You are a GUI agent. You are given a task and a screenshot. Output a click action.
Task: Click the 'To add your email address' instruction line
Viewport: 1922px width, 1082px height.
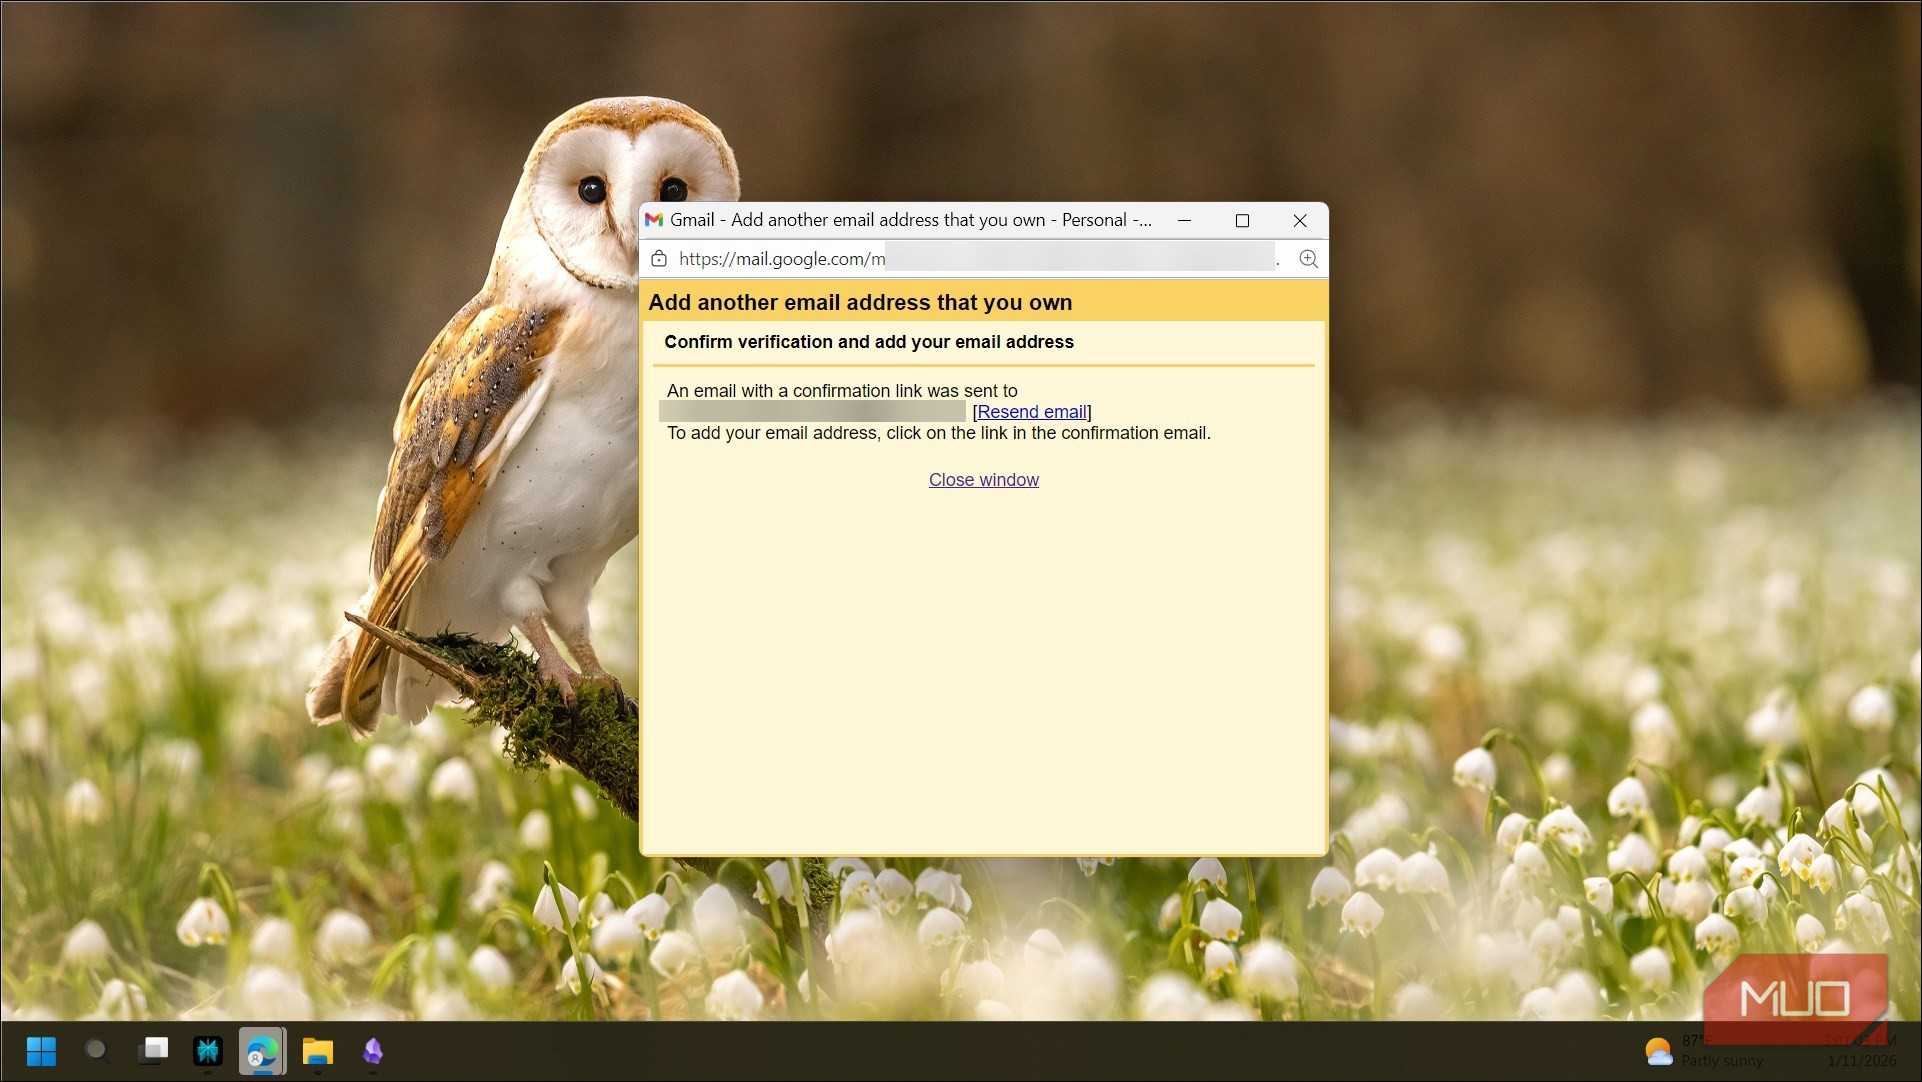pyautogui.click(x=939, y=433)
